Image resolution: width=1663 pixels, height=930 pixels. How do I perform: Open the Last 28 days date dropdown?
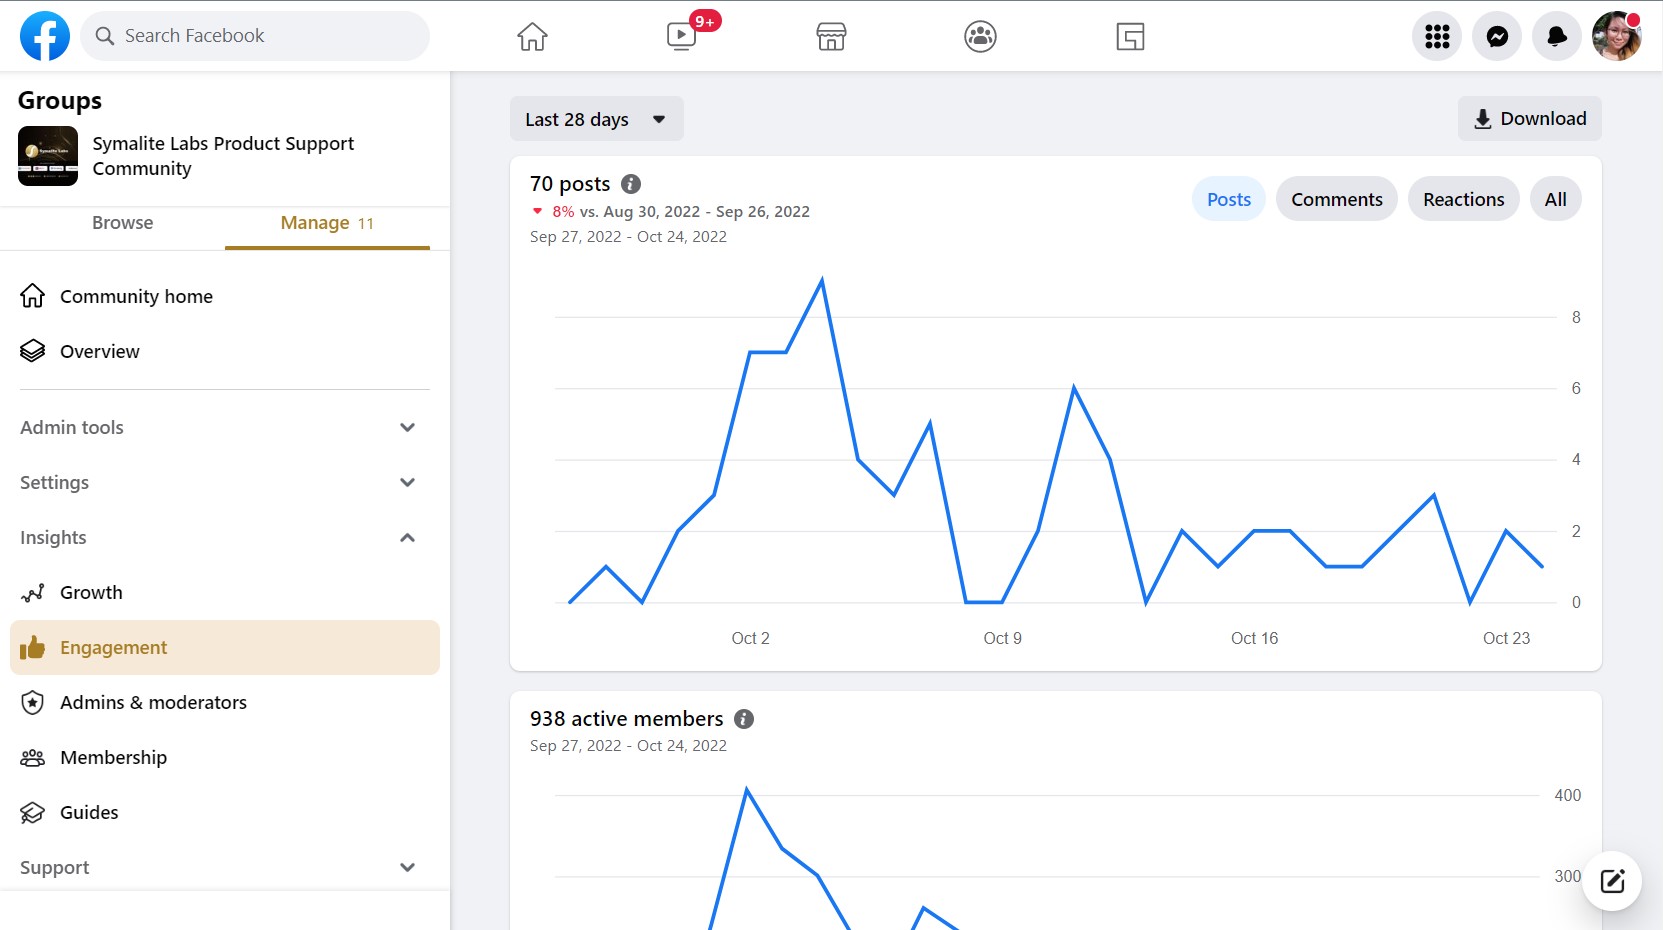[x=596, y=119]
